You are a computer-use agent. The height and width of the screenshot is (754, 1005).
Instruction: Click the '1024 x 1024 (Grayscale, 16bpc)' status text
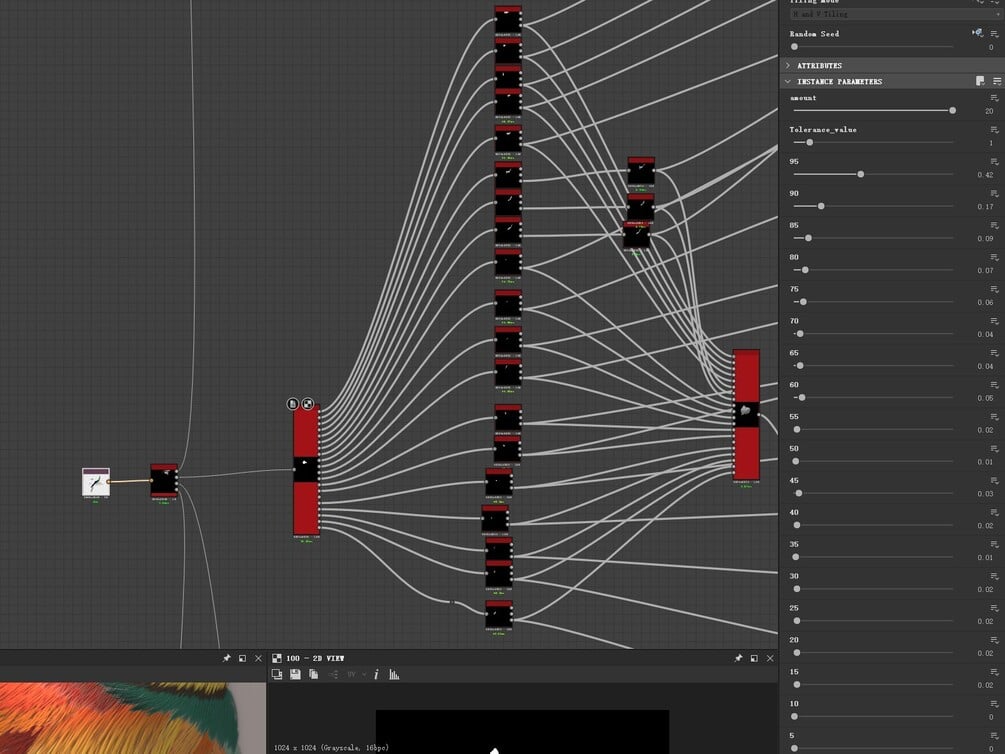331,748
